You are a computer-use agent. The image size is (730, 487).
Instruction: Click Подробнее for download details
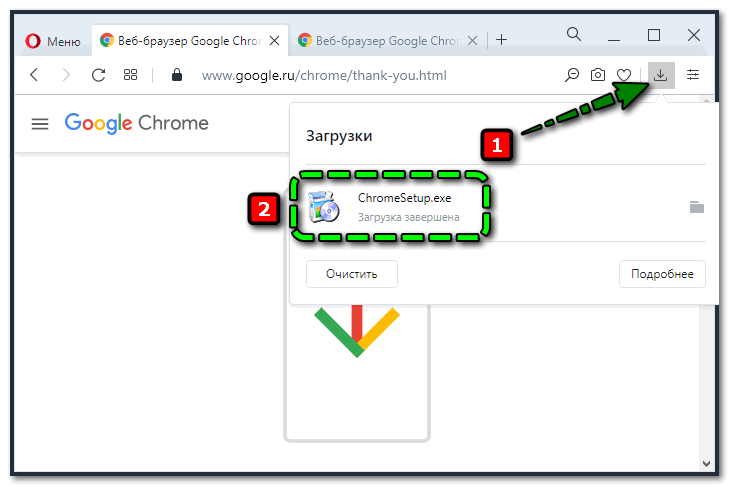point(662,274)
